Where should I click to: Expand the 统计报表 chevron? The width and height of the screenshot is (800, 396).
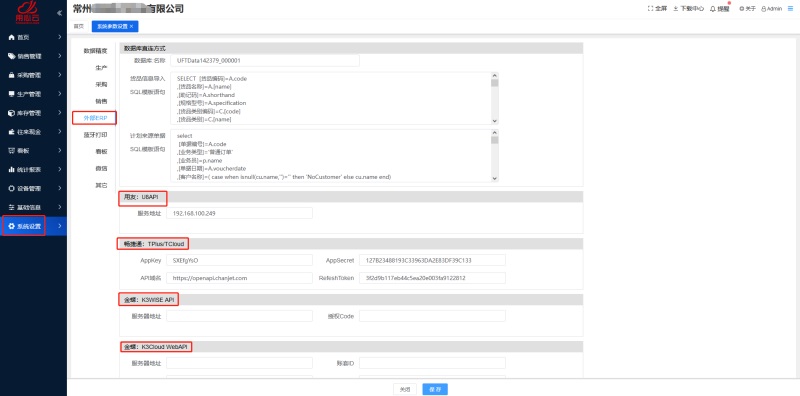click(60, 169)
